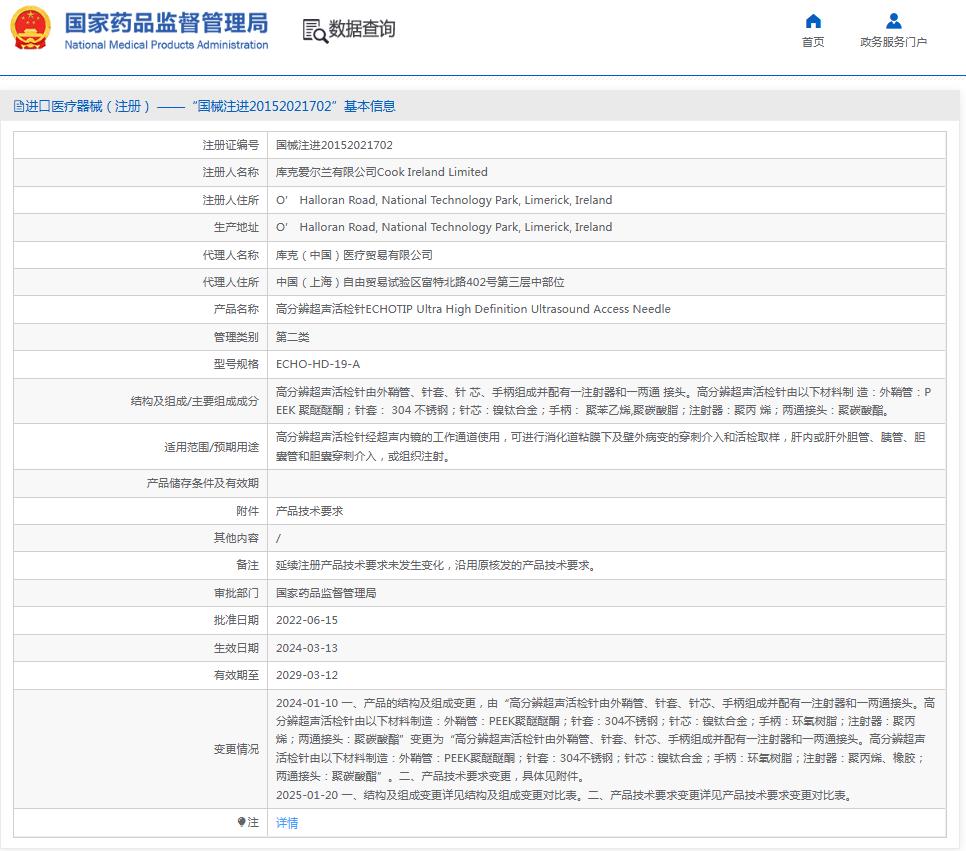Click the 产品名称 label

236,309
